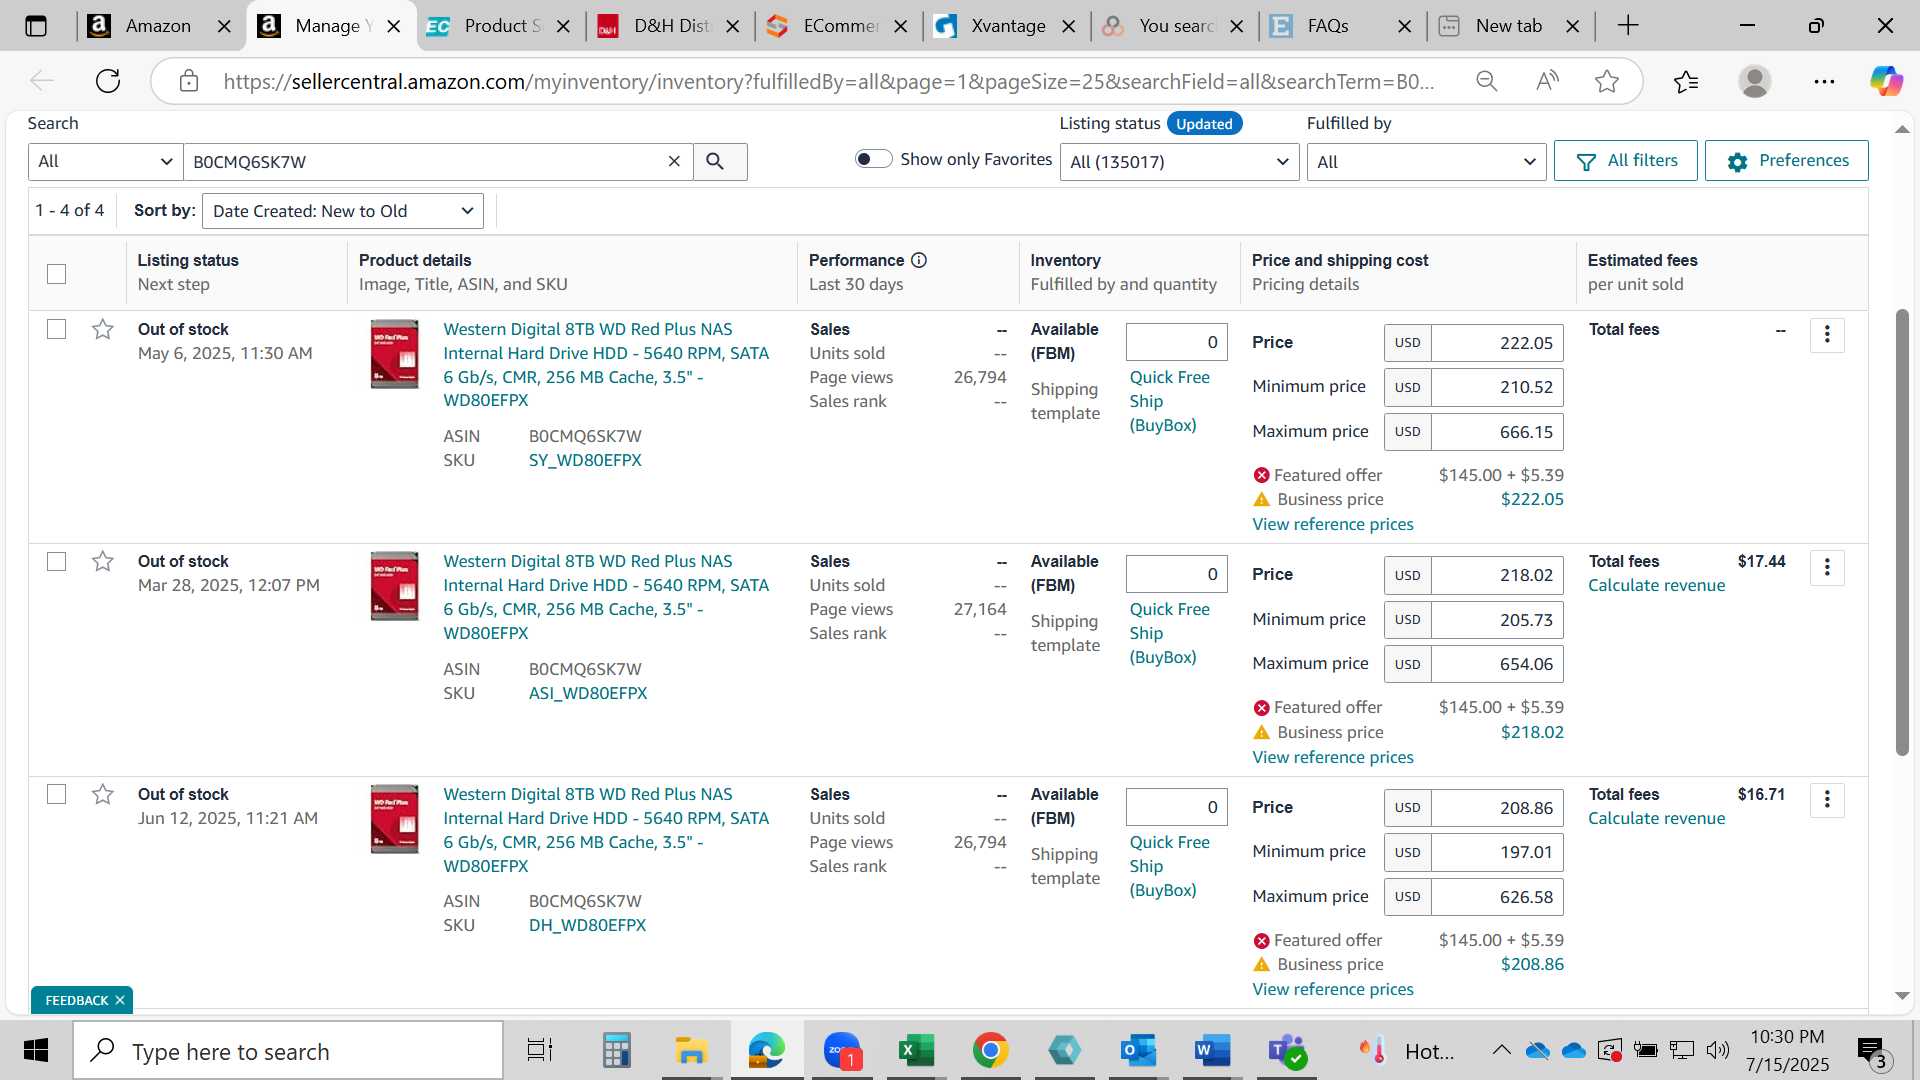This screenshot has width=1920, height=1080.
Task: Add this page to browser favorites star
Action: pyautogui.click(x=1606, y=81)
